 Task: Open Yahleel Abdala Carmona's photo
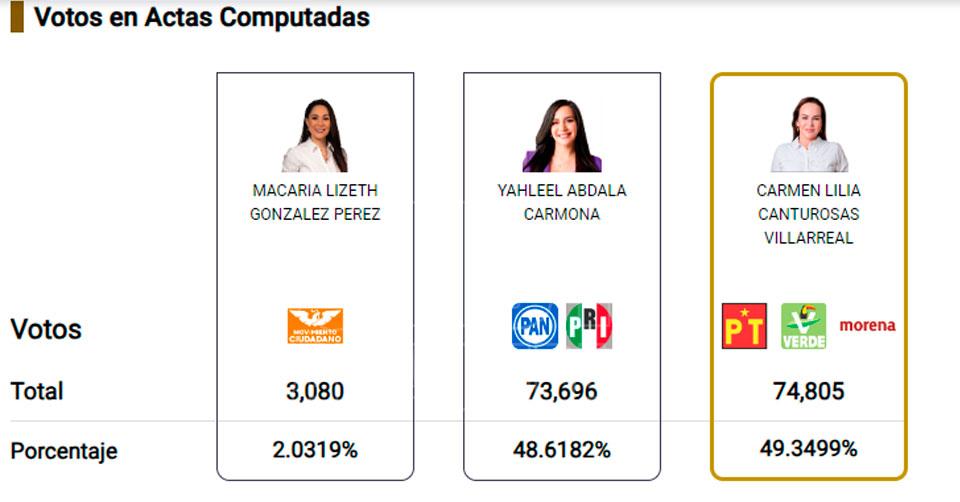561,136
